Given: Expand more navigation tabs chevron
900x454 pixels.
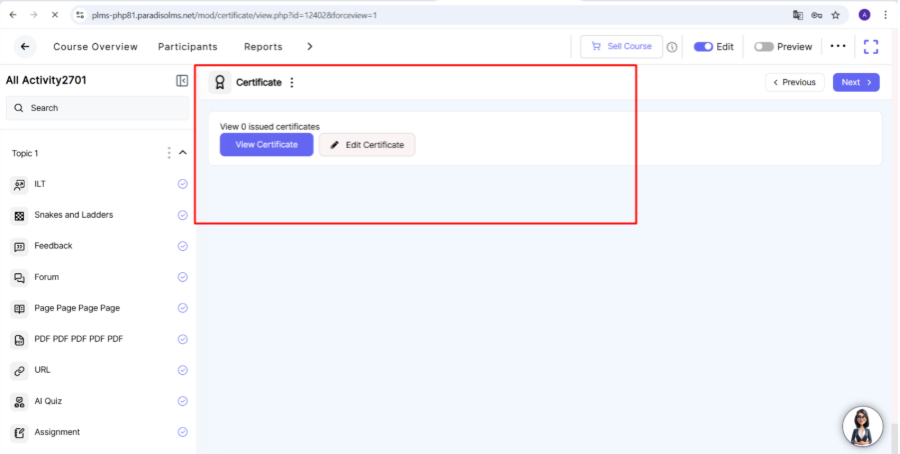Looking at the screenshot, I should [x=310, y=47].
